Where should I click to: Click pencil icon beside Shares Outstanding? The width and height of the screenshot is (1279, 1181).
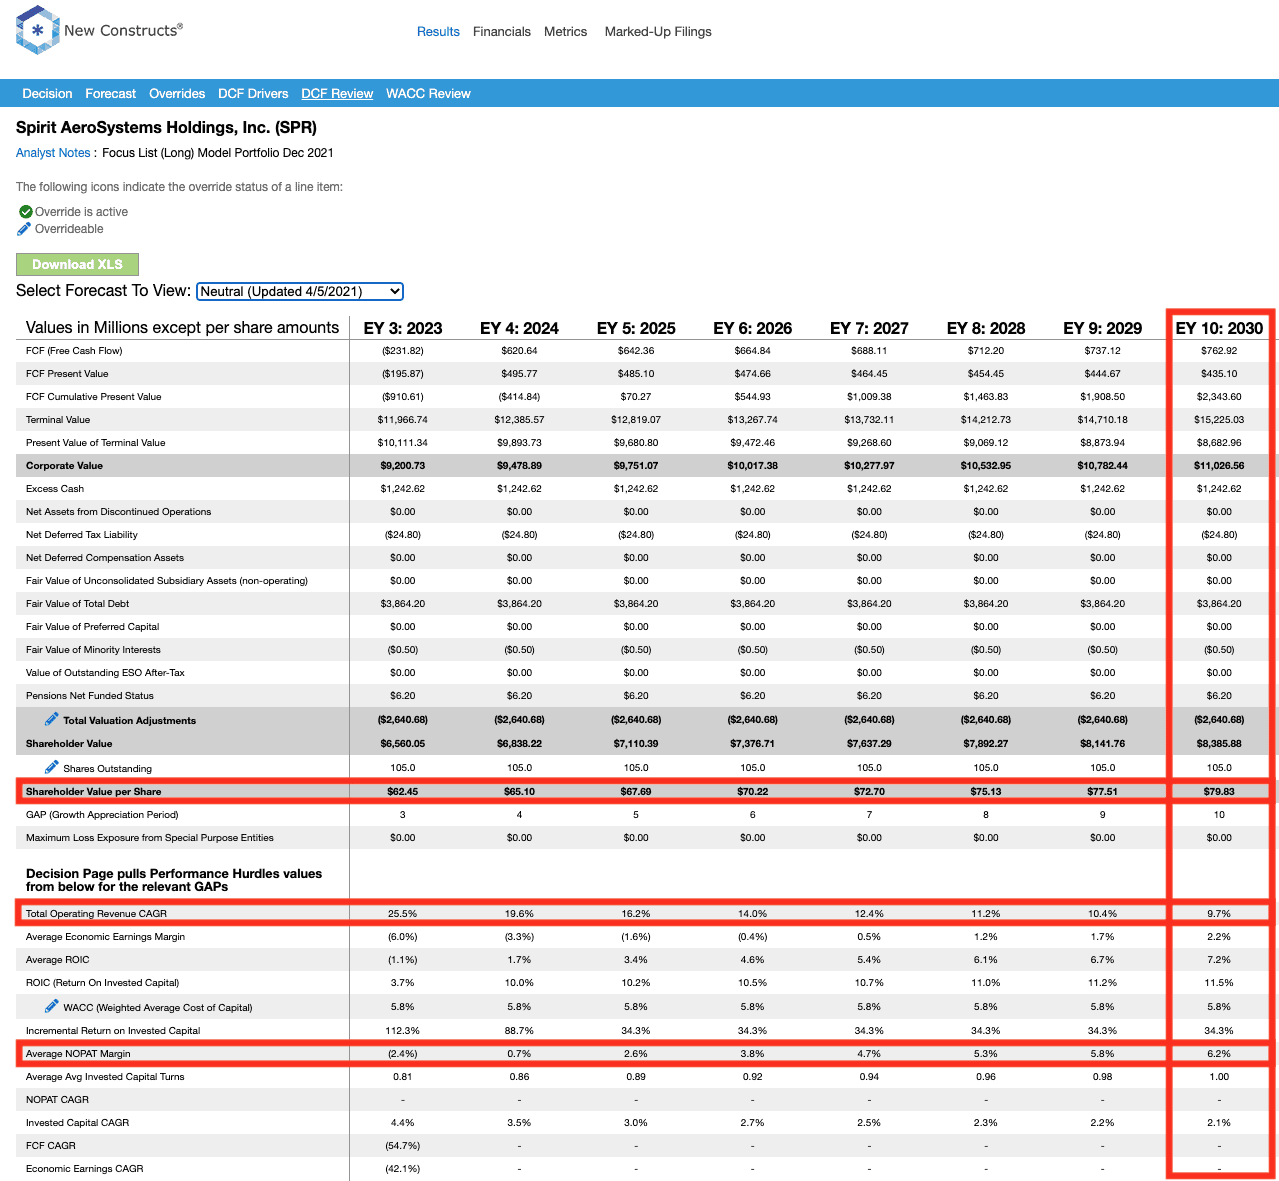pyautogui.click(x=52, y=767)
